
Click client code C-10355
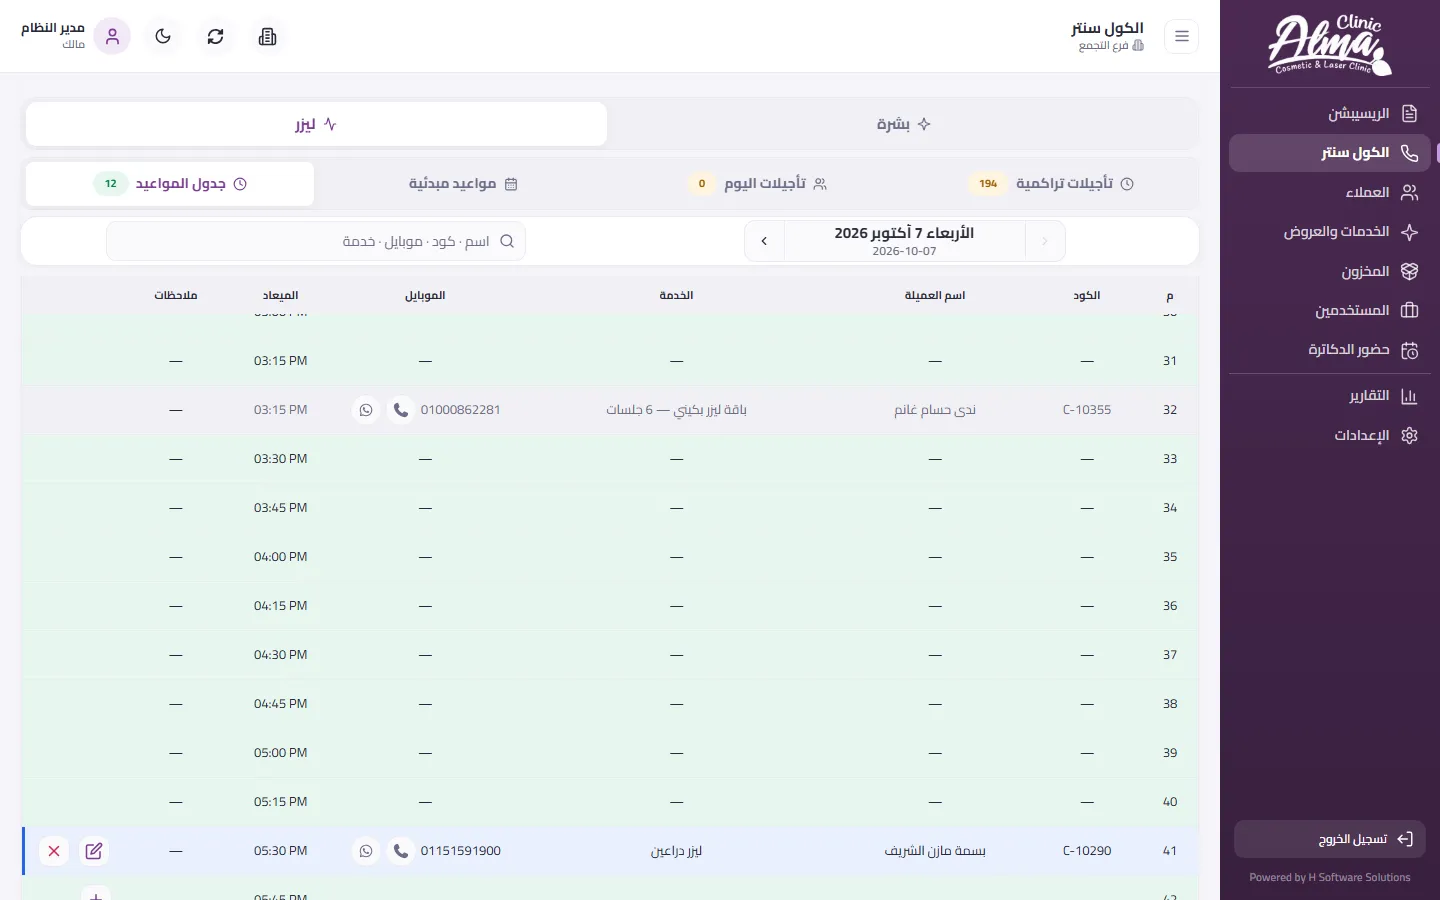(1087, 410)
